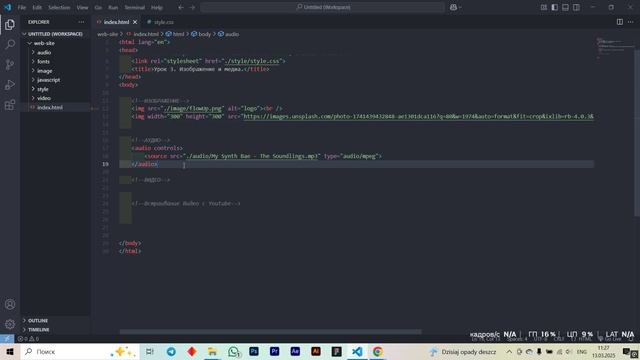This screenshot has width=640, height=360.
Task: Open the weather widget Dzisiaj opady deszcz
Action: pos(463,351)
